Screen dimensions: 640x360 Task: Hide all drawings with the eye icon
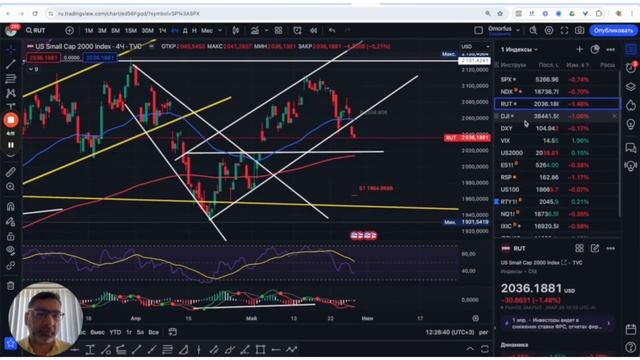[x=11, y=250]
